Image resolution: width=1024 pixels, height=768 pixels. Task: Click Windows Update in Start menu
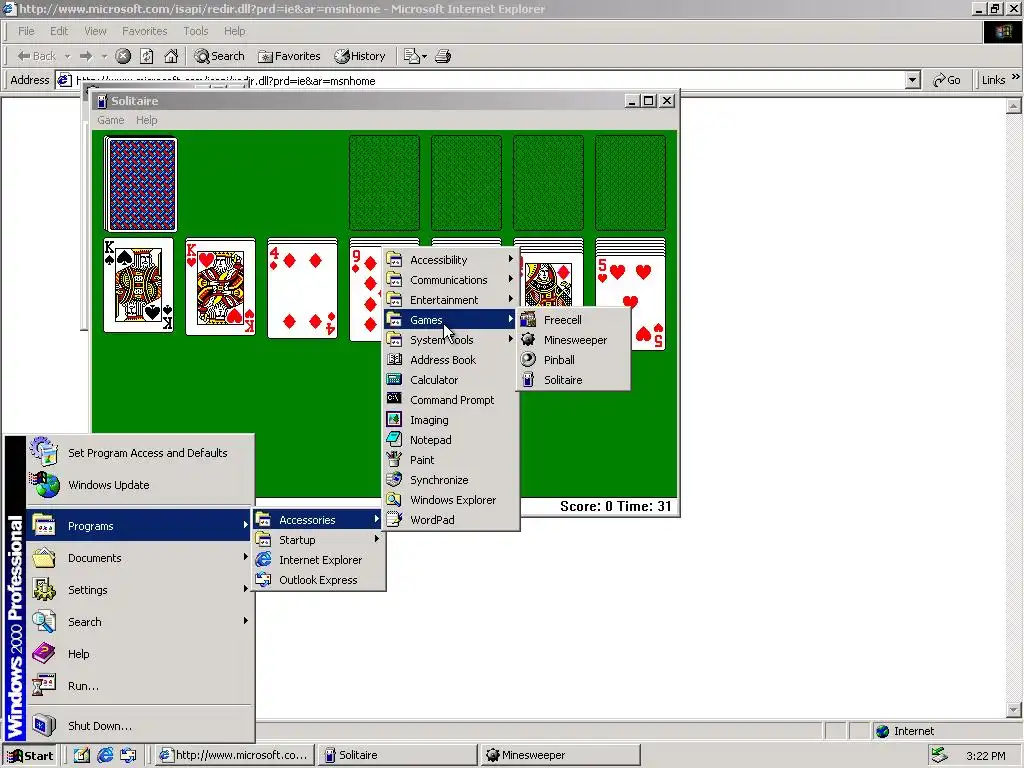pos(140,485)
